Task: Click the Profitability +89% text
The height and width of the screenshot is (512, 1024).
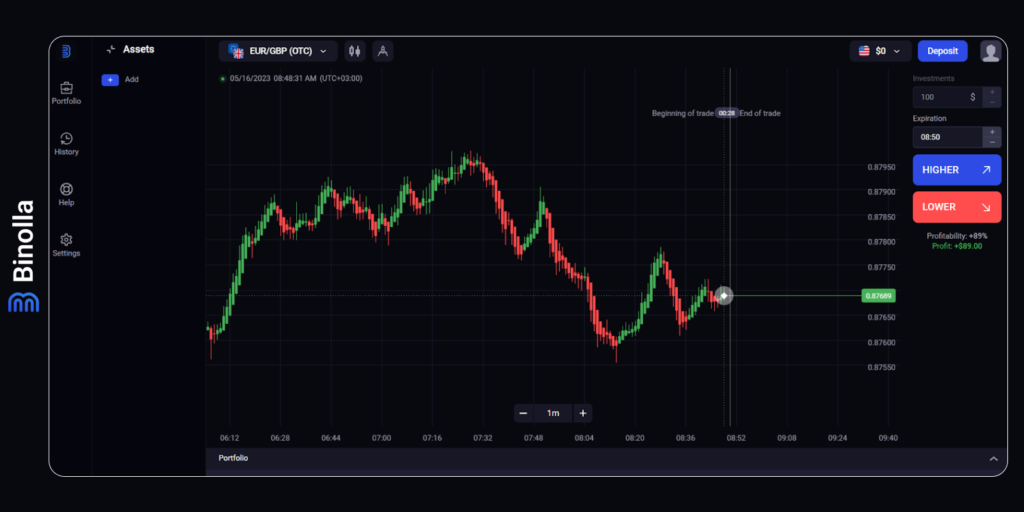Action: 957,236
